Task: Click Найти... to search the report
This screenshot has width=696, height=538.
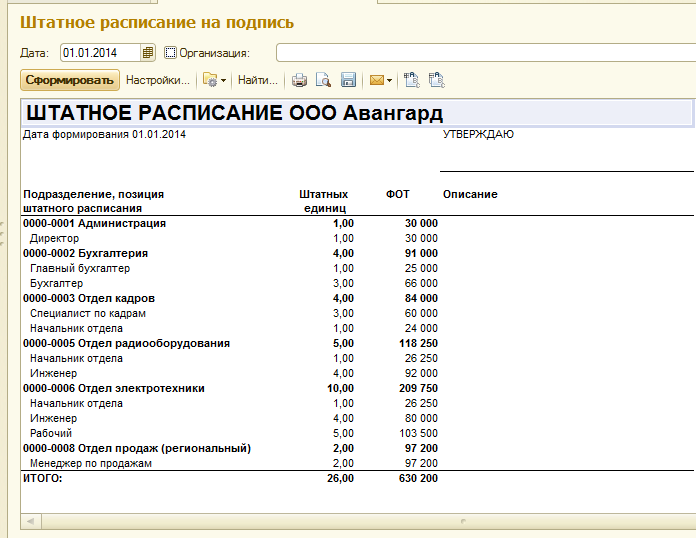Action: pos(258,80)
